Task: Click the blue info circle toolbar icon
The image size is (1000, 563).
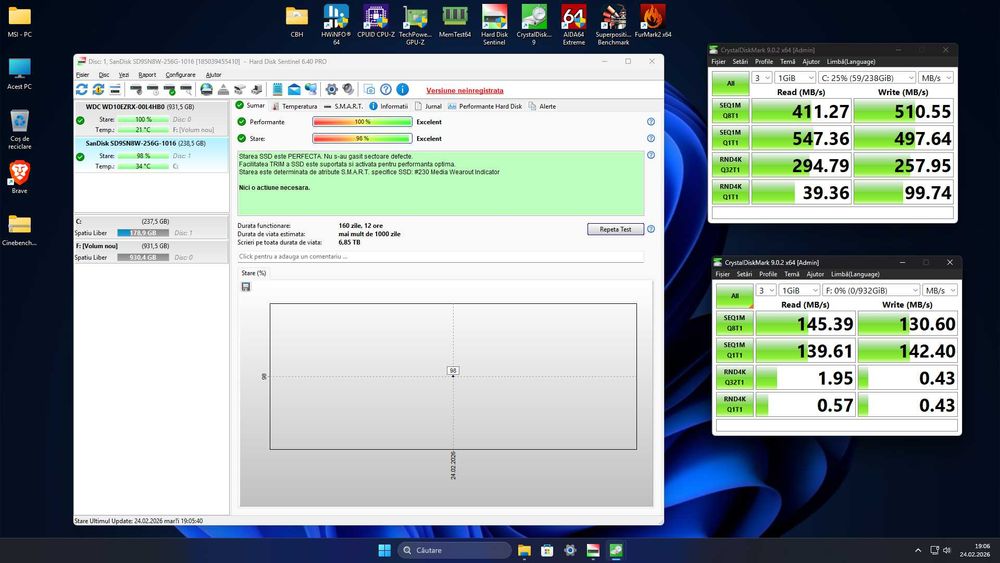Action: point(402,89)
